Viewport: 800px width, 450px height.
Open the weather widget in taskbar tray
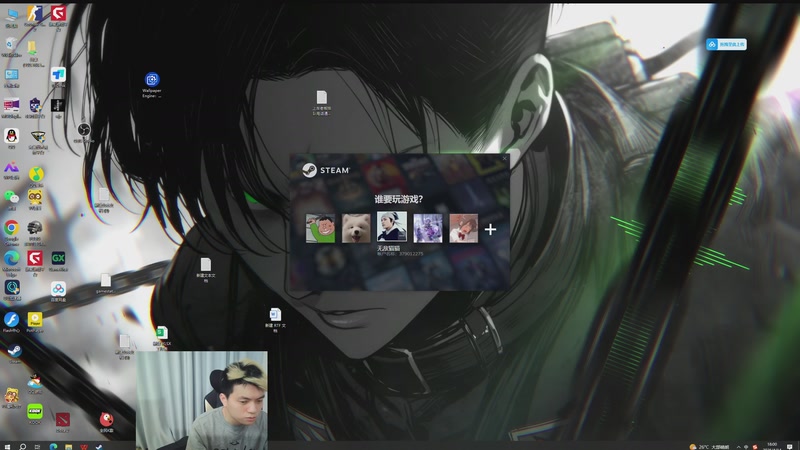pyautogui.click(x=709, y=446)
